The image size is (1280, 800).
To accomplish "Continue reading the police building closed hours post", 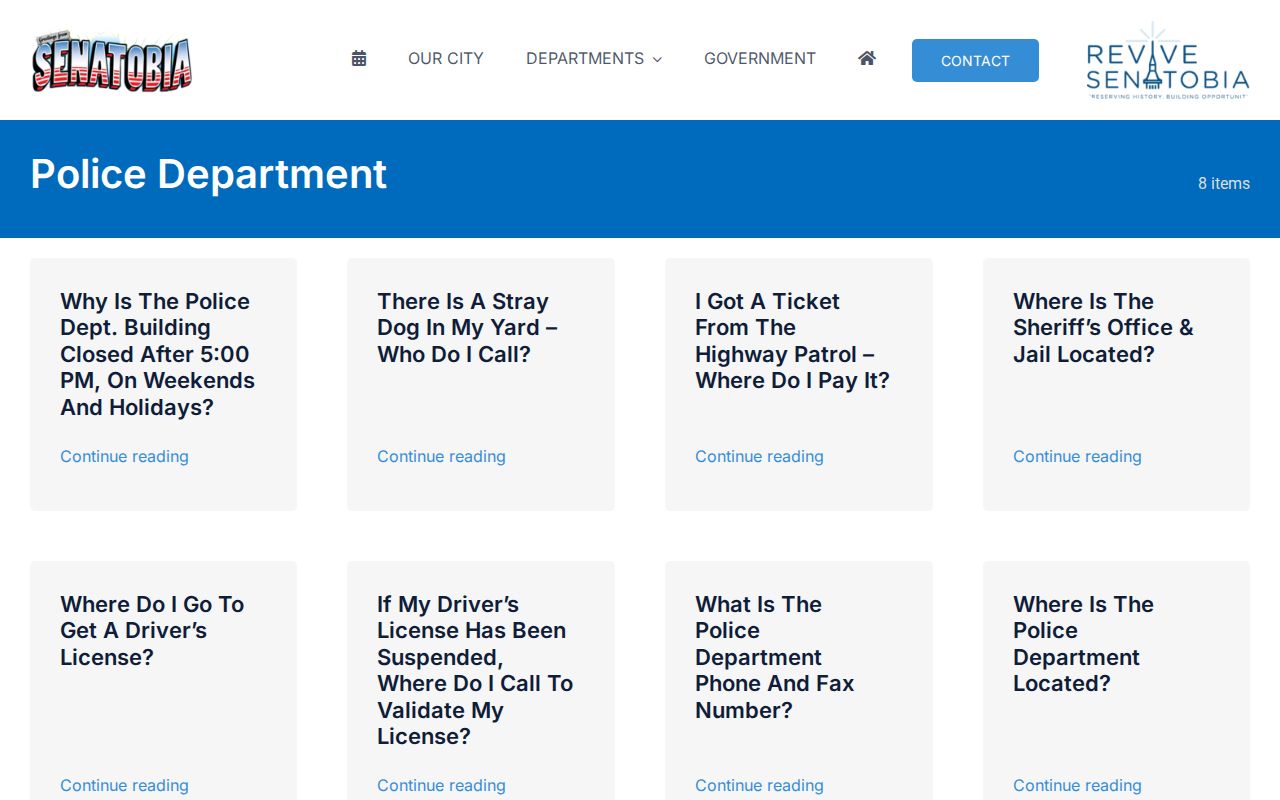I will pyautogui.click(x=124, y=457).
